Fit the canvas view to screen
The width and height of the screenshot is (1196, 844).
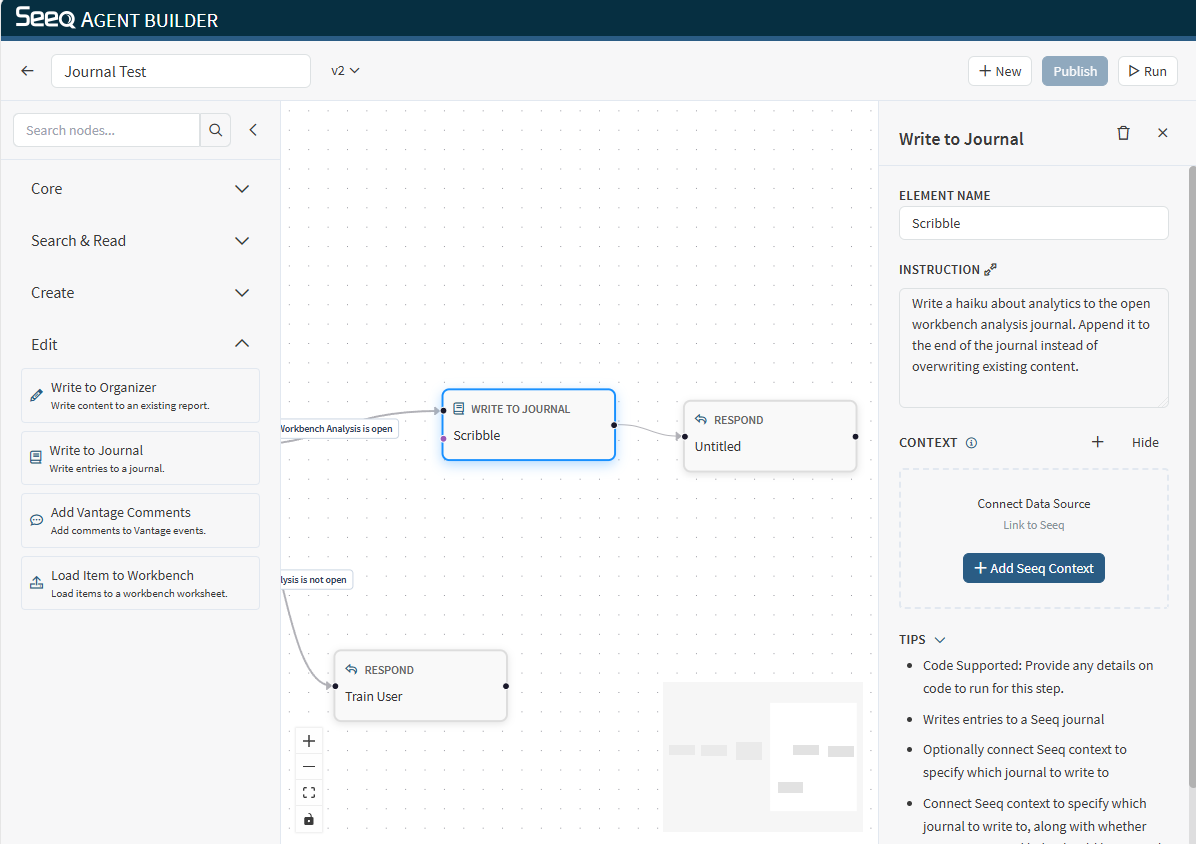pyautogui.click(x=309, y=793)
